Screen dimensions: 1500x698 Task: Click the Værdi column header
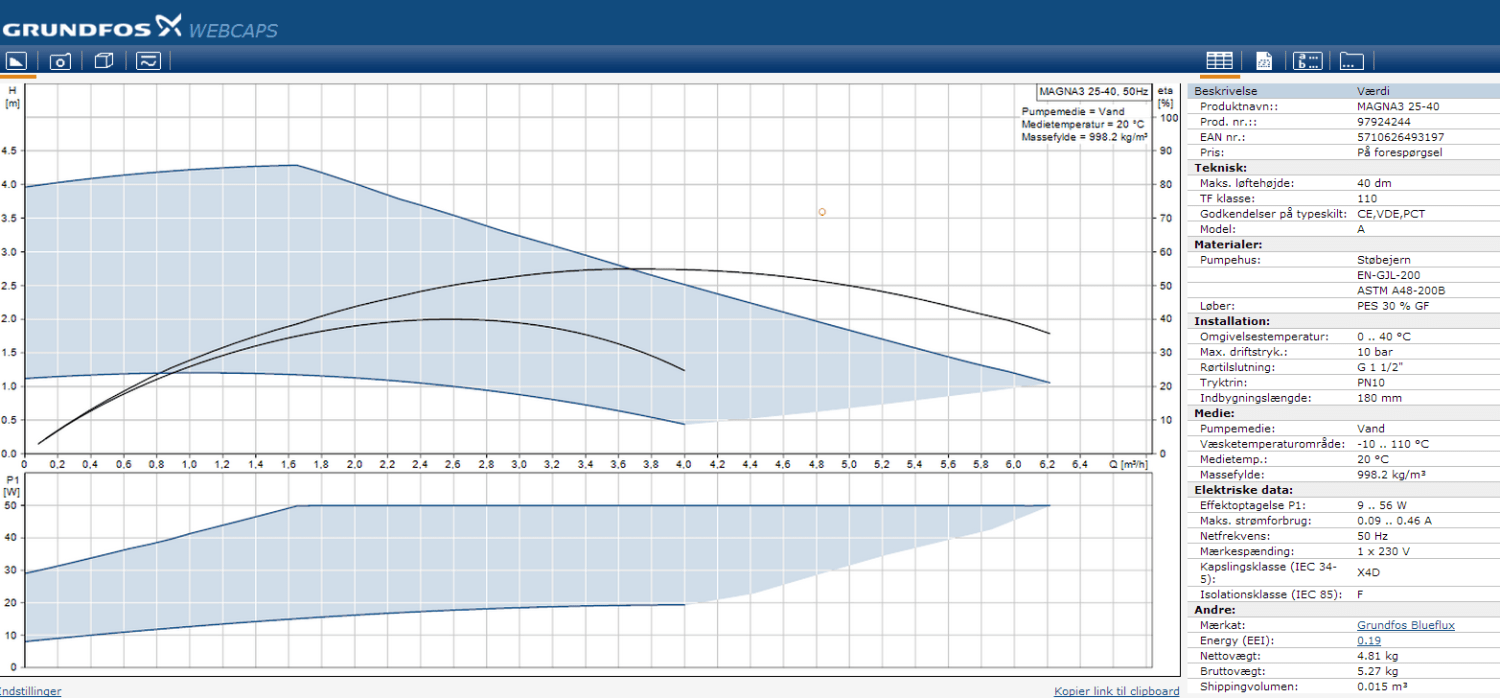coord(1372,91)
